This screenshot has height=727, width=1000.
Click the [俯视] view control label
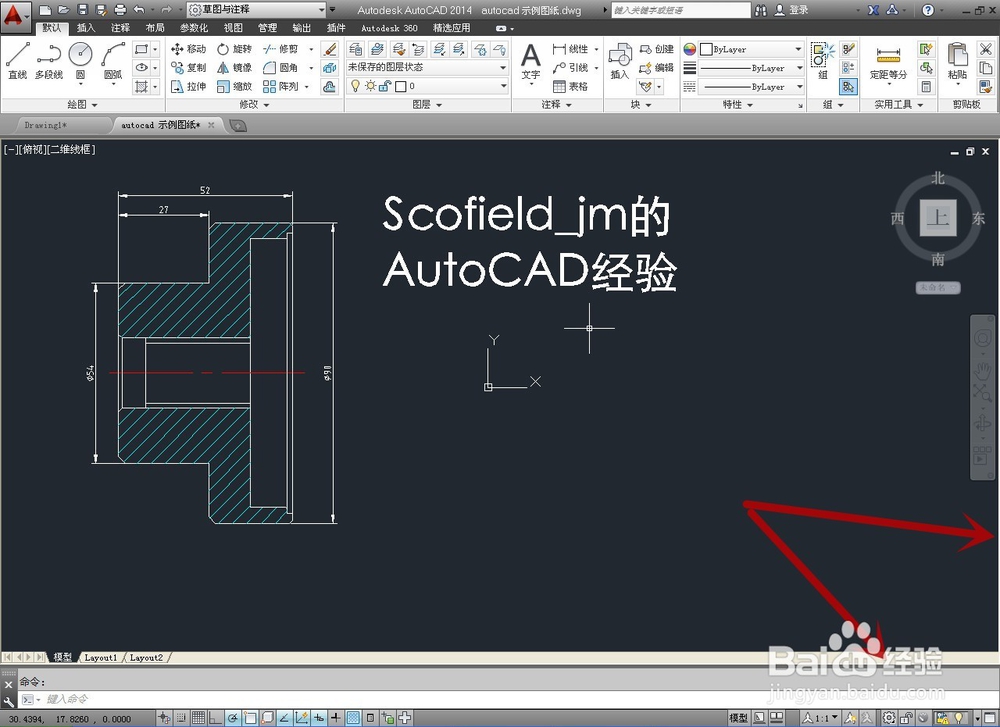34,149
